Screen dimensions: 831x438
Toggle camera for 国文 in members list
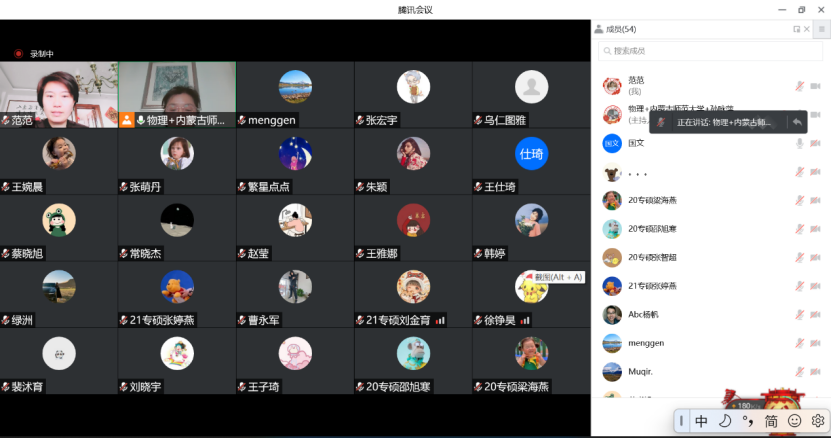815,144
